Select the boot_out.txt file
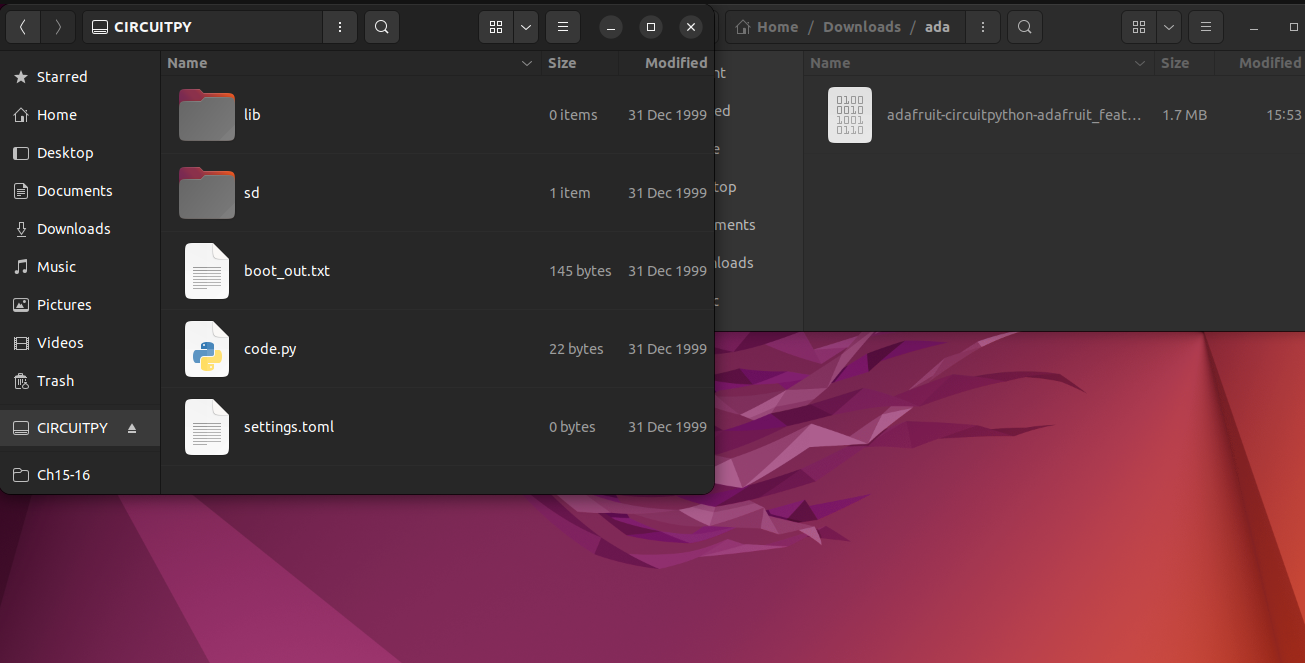 click(x=286, y=271)
